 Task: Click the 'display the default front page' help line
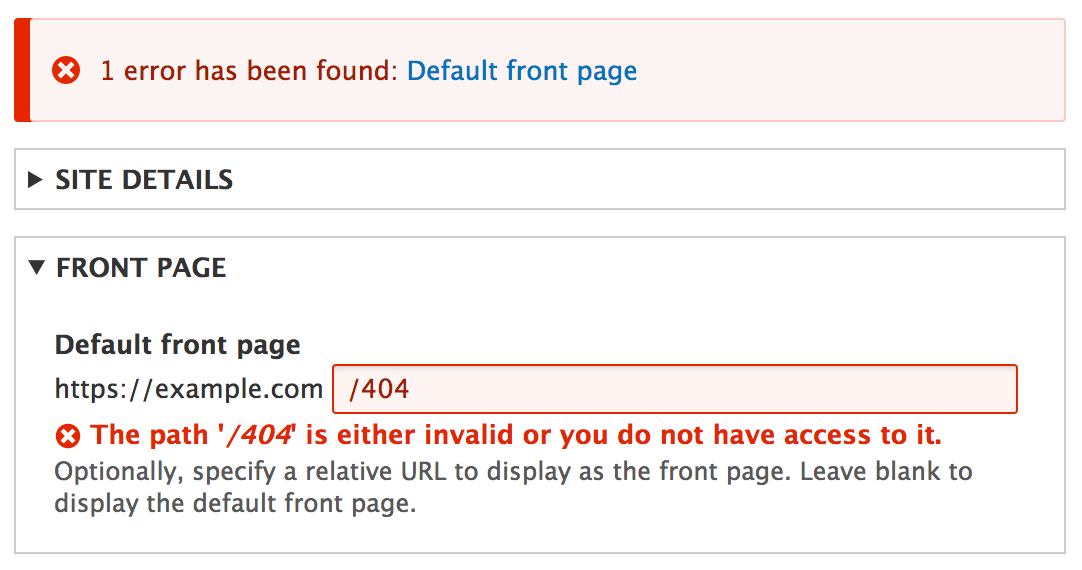[234, 503]
